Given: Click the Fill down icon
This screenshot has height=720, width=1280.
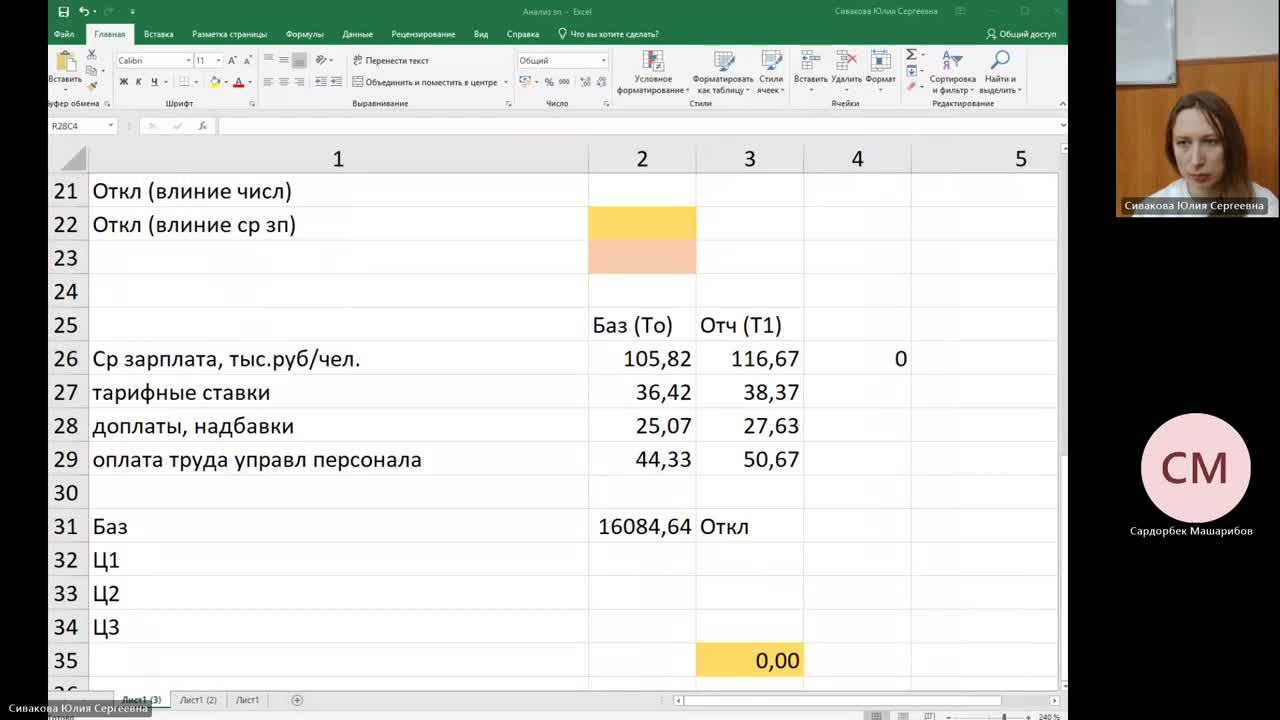Looking at the screenshot, I should pos(911,71).
